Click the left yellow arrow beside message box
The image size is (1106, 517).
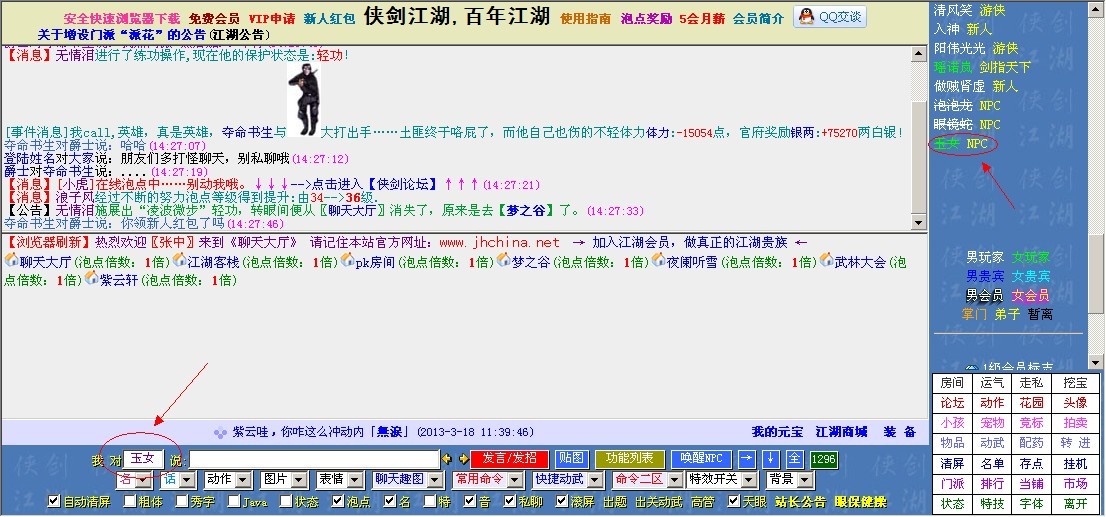447,459
